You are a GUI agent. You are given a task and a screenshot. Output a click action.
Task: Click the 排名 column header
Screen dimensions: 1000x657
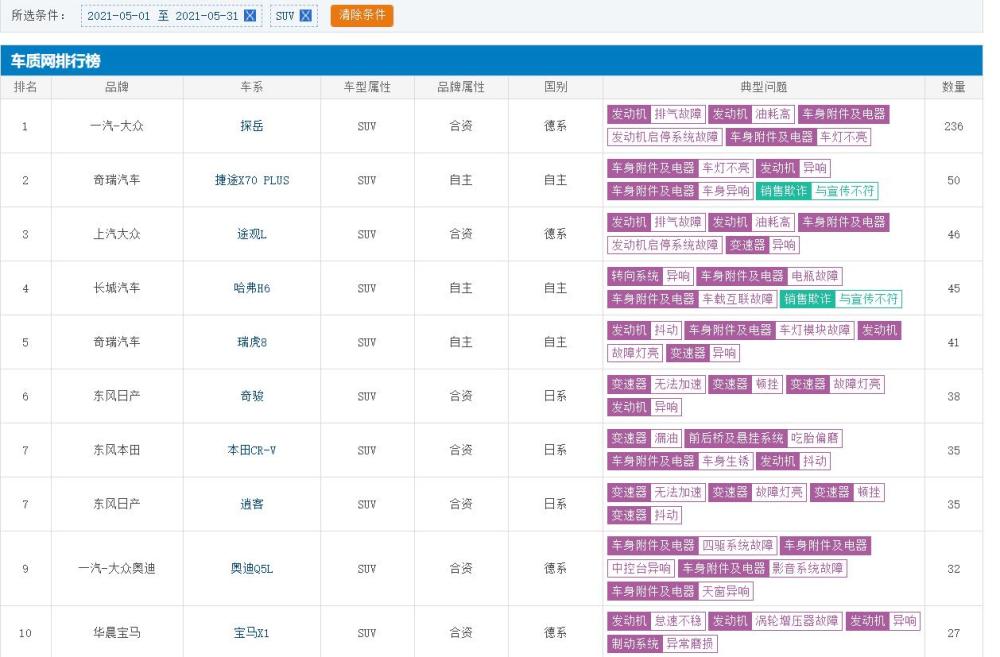point(26,87)
